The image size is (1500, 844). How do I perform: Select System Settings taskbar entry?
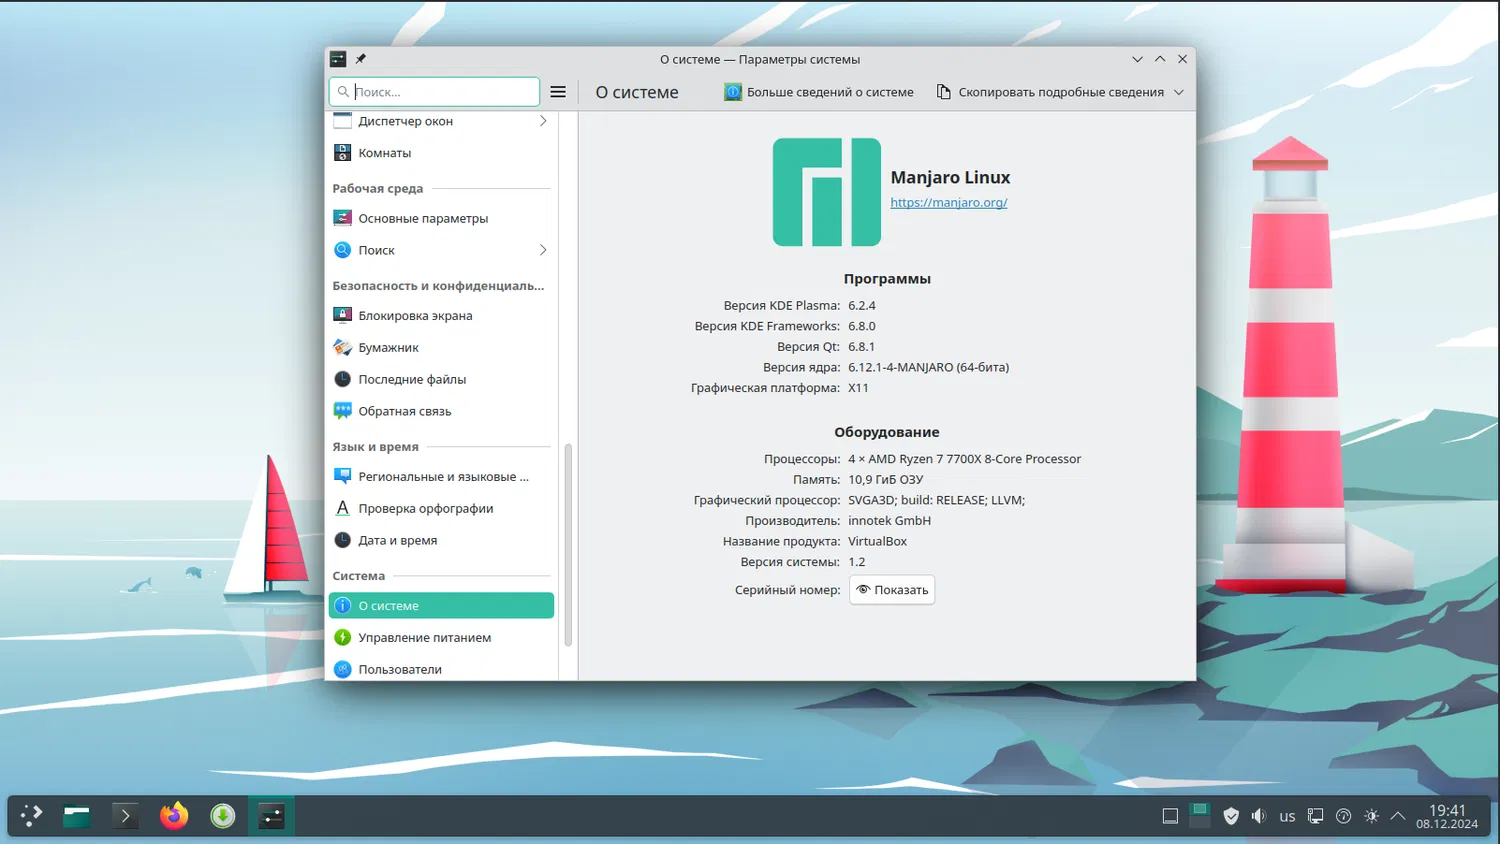click(271, 816)
